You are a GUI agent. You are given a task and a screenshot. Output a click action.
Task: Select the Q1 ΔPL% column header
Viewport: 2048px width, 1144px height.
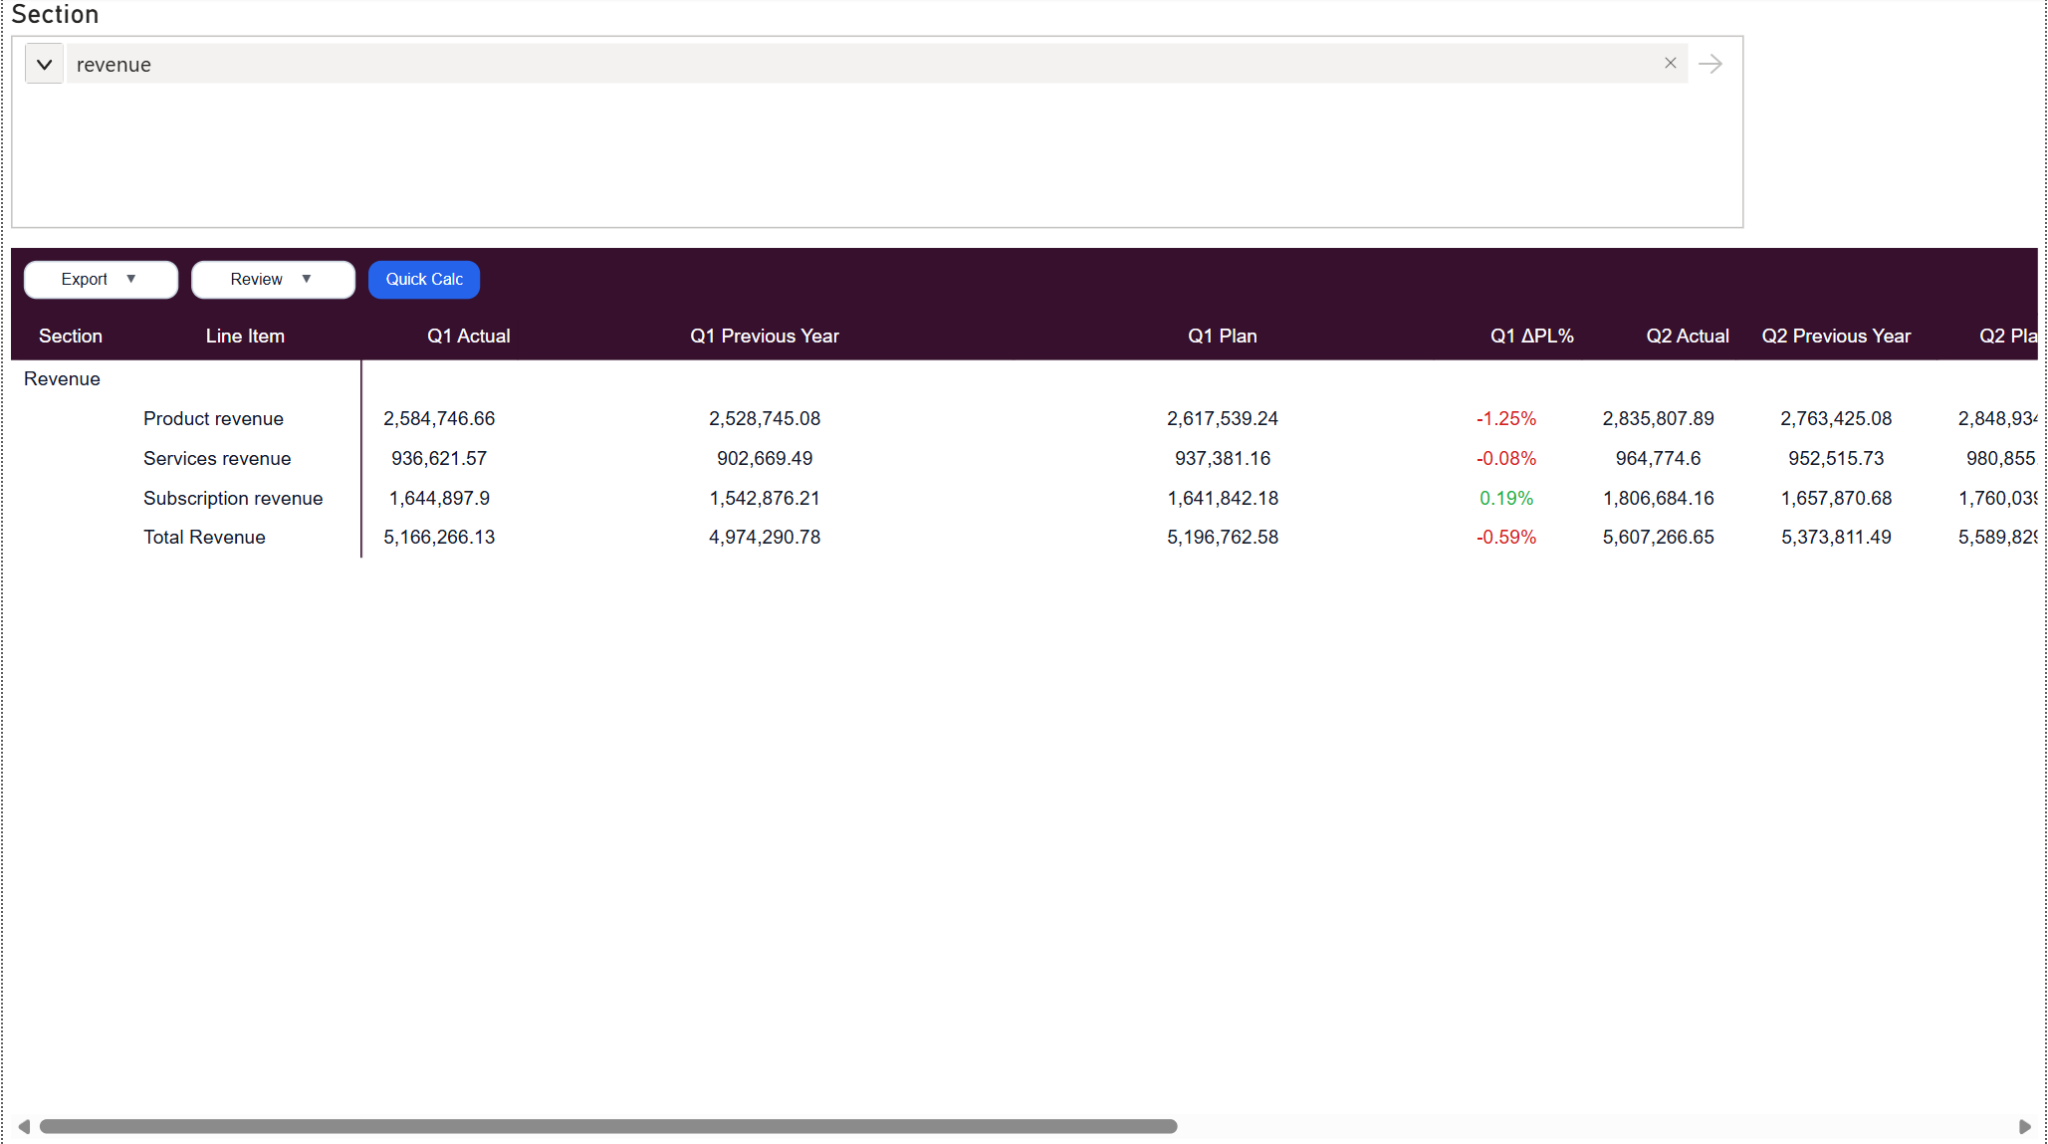point(1532,336)
